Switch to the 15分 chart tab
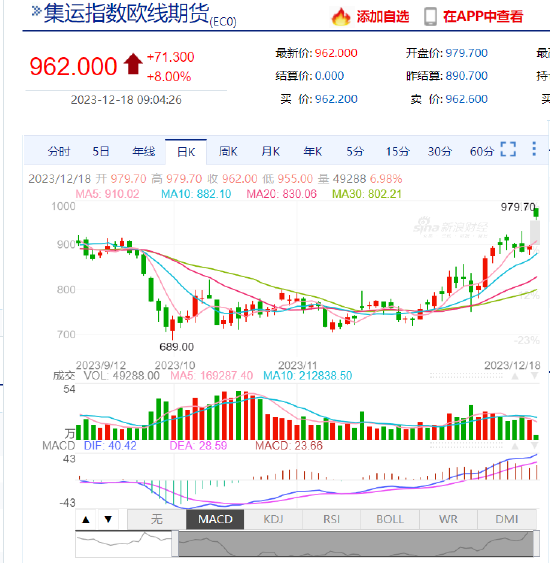 pos(397,152)
